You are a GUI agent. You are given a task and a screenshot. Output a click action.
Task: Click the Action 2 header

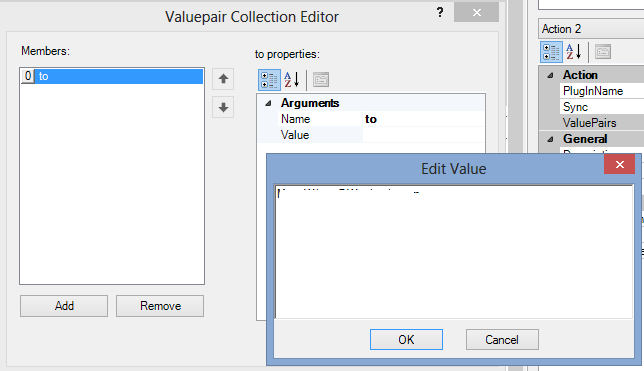coord(591,29)
